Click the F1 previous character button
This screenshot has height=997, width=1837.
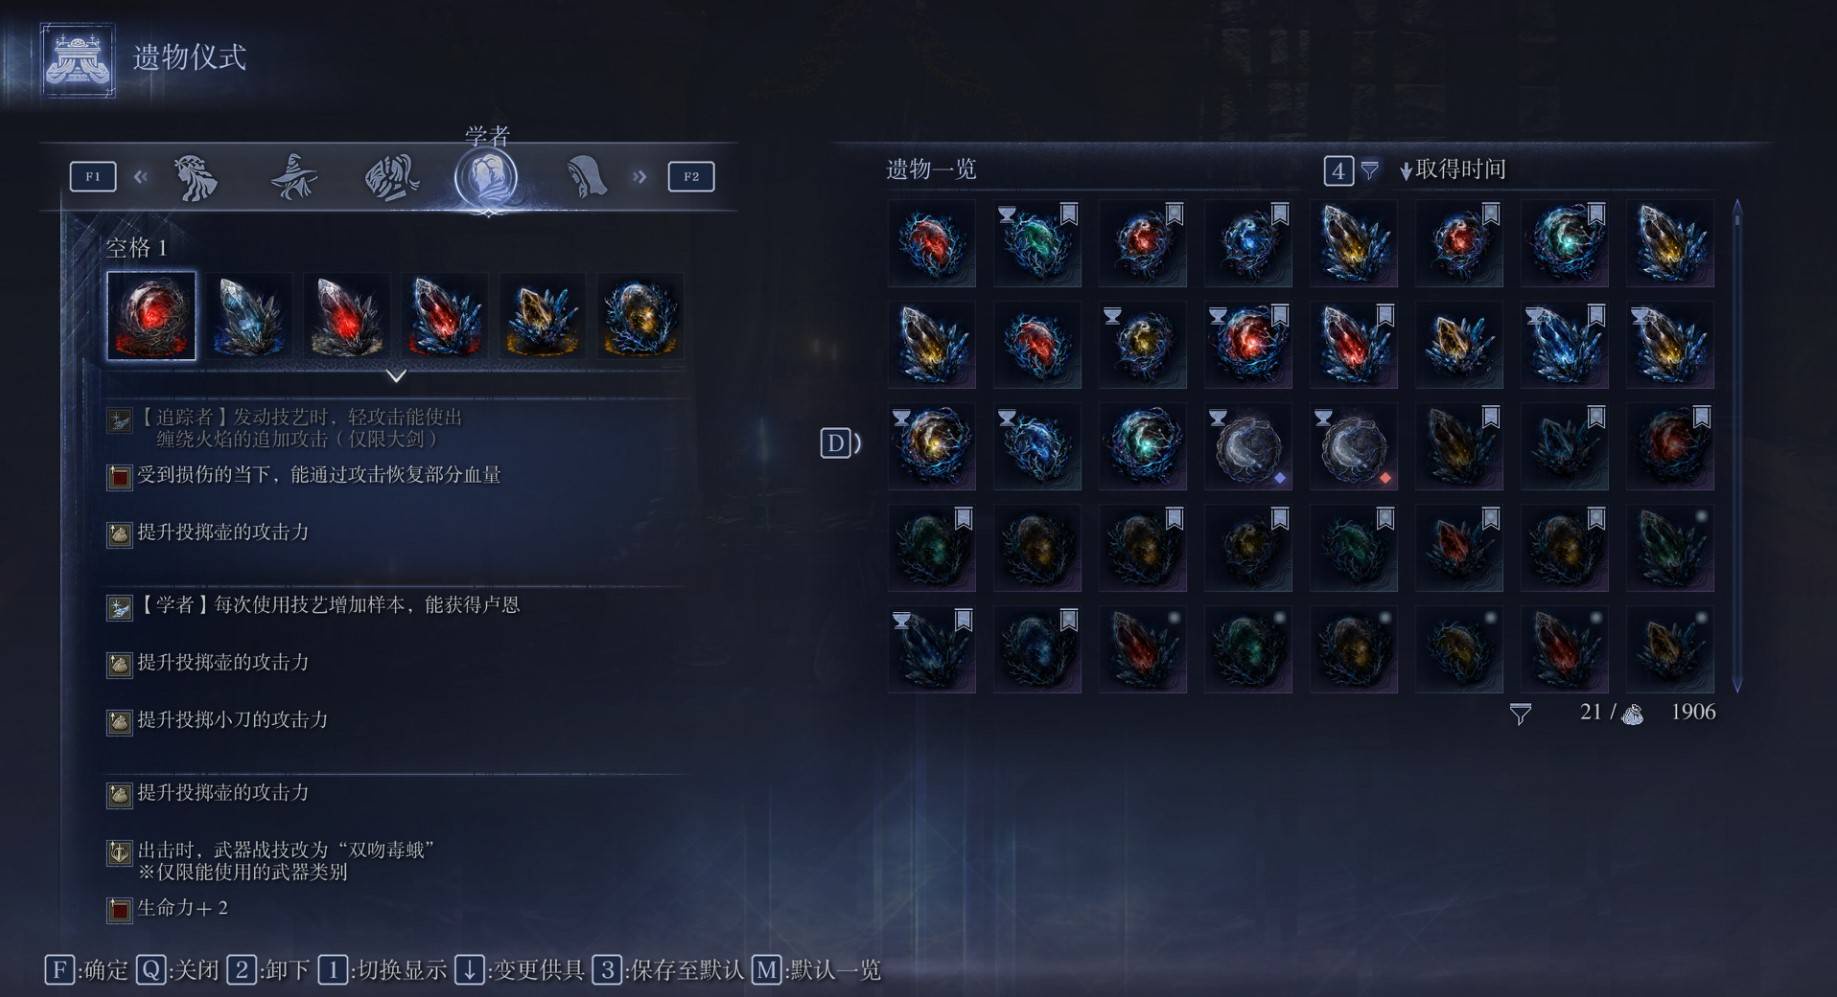pyautogui.click(x=93, y=177)
